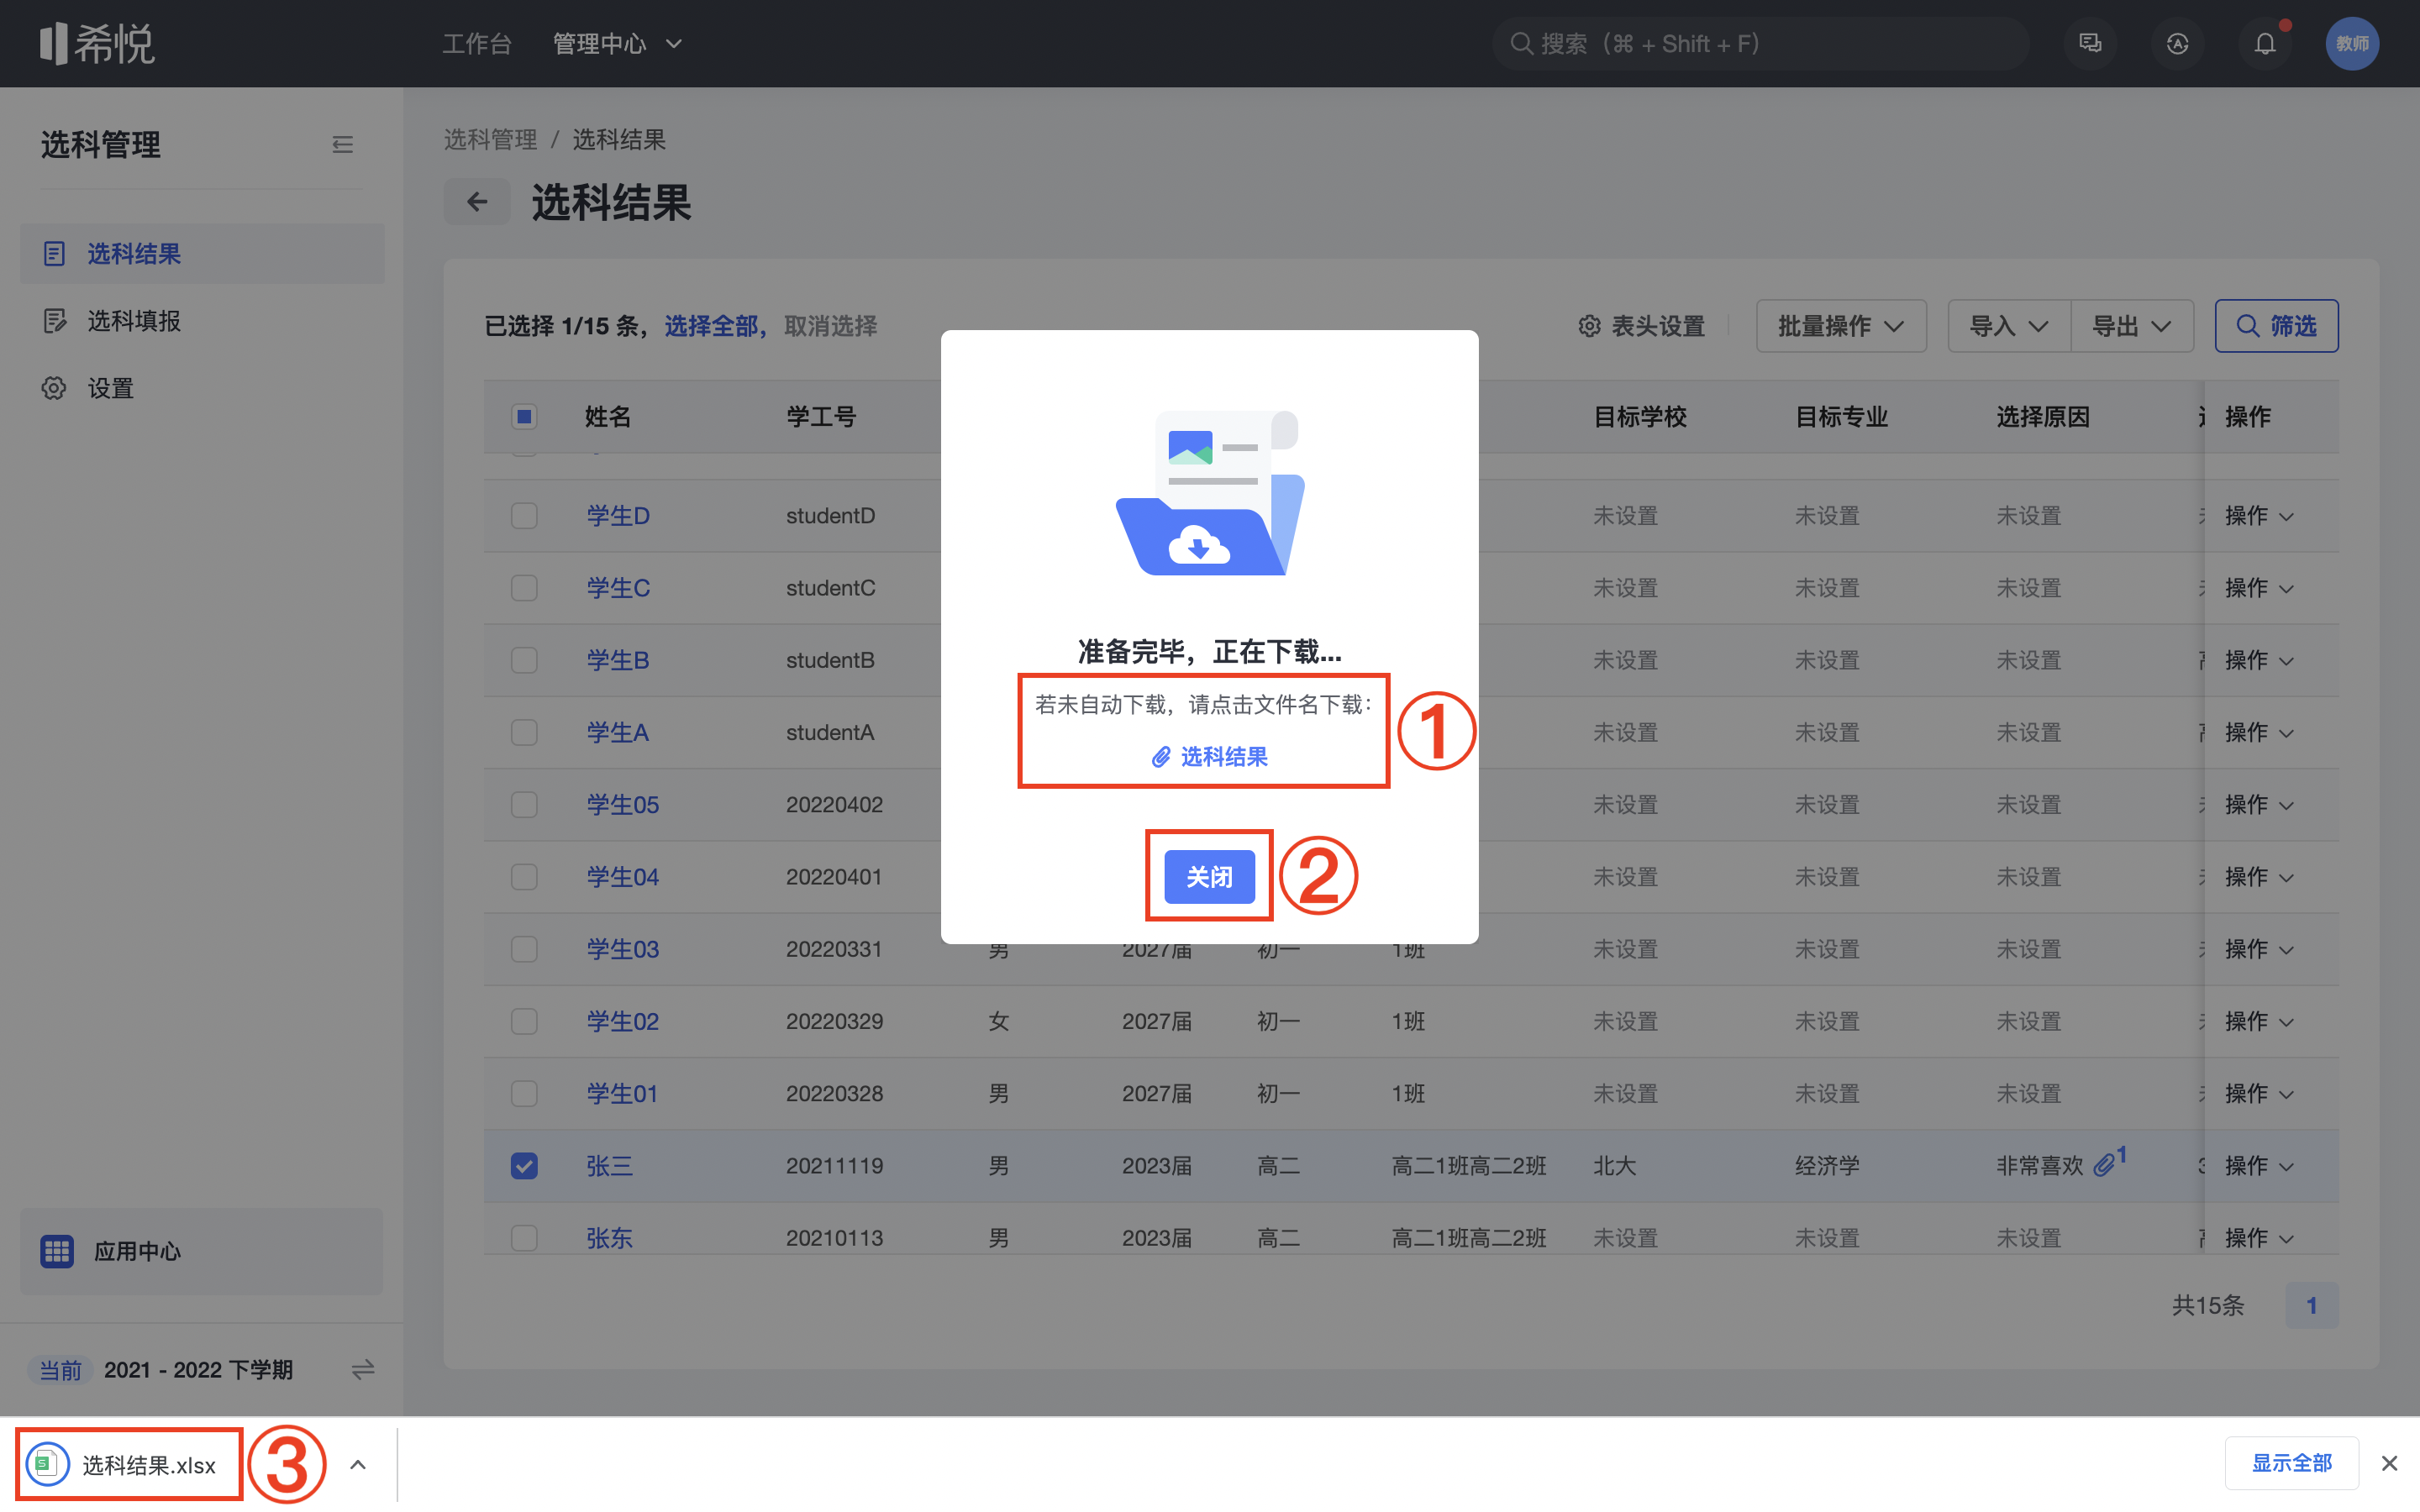The height and width of the screenshot is (1512, 2420).
Task: Click the 应用中心 grid icon
Action: (x=57, y=1251)
